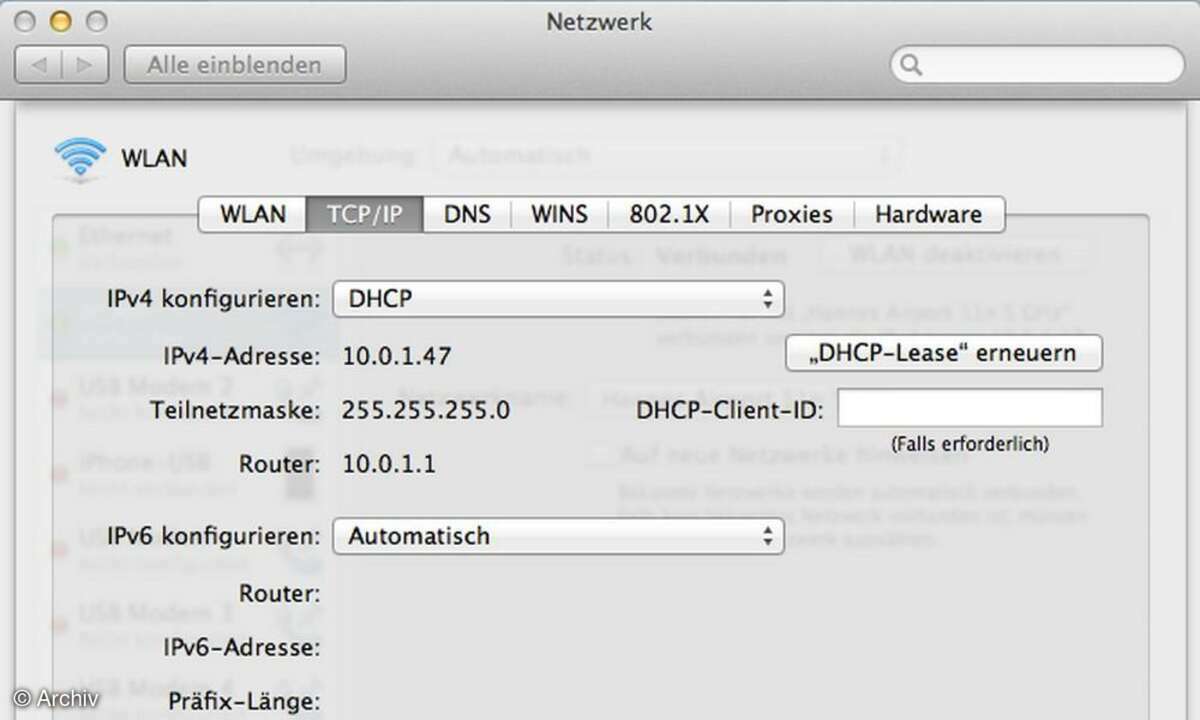The width and height of the screenshot is (1200, 720).
Task: Click the Teilnetzmaske label
Action: (x=235, y=410)
